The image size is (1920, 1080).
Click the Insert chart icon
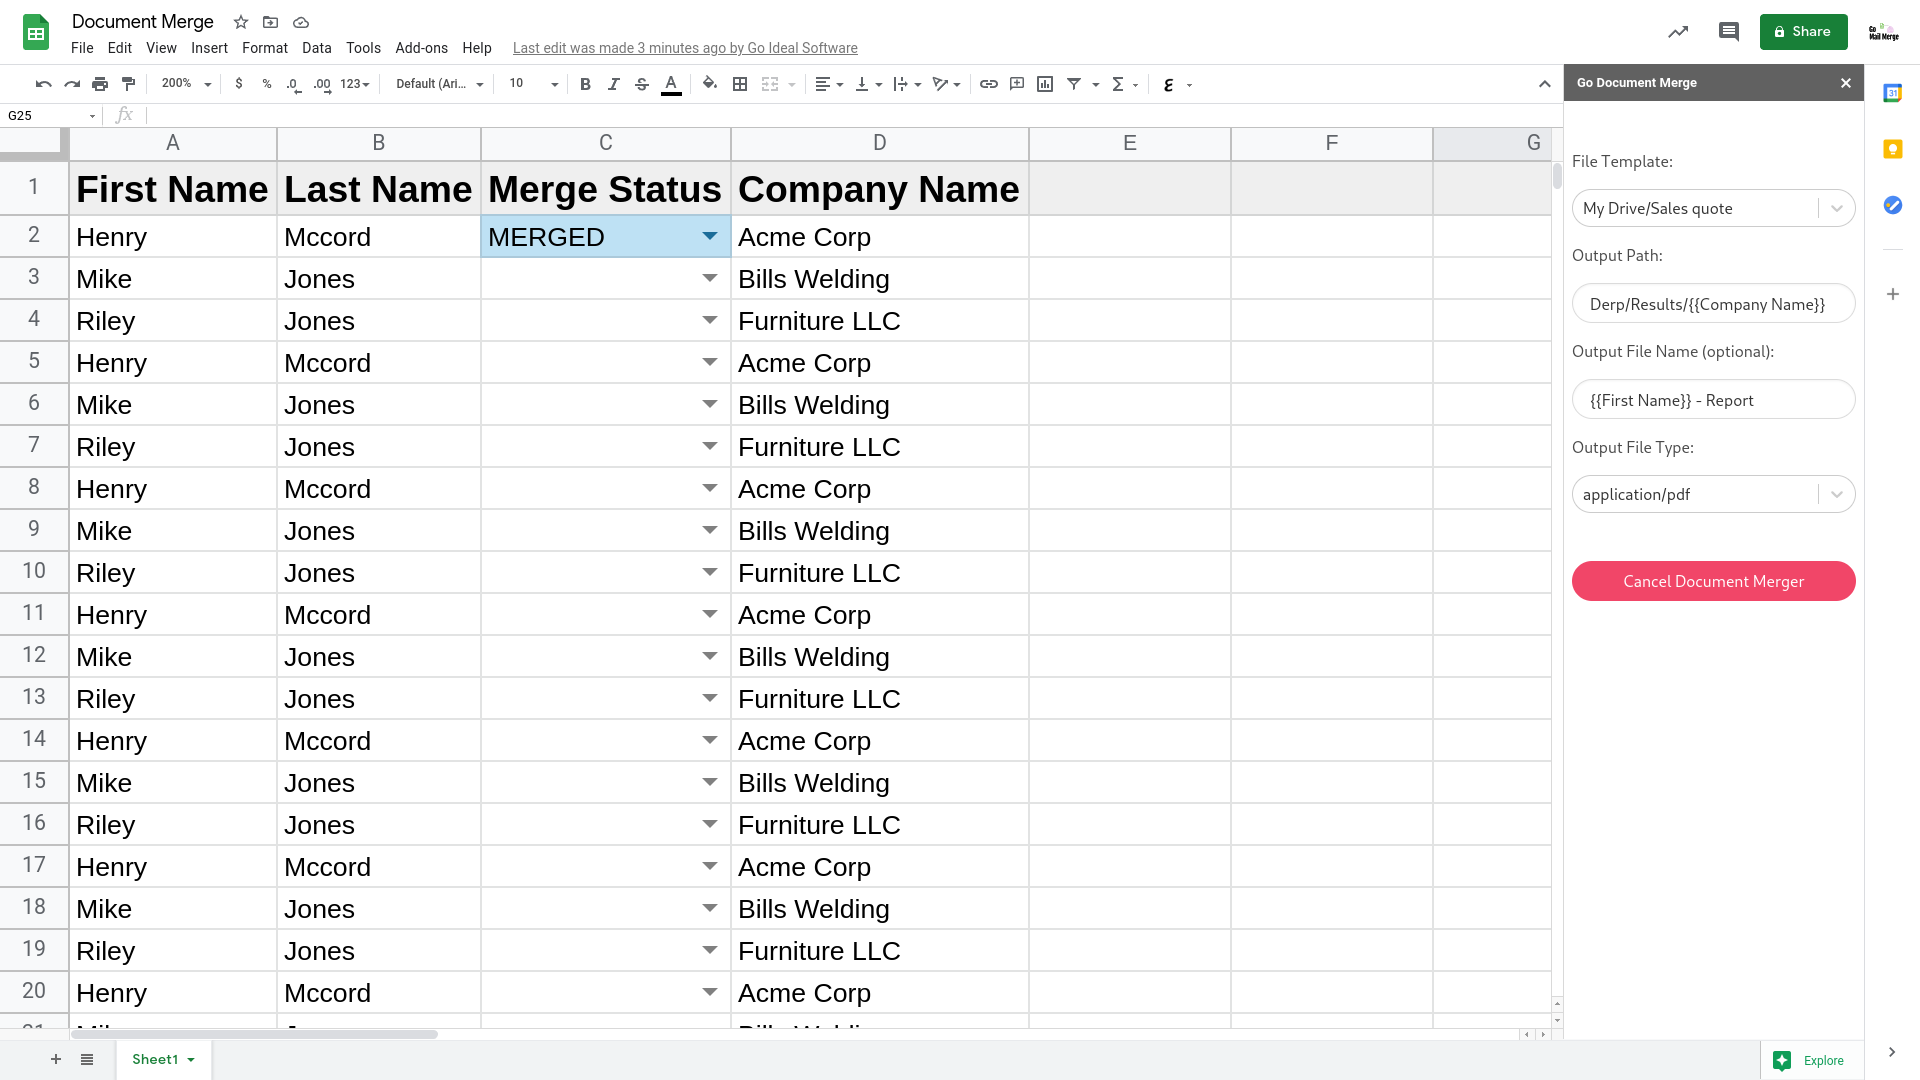tap(1046, 83)
